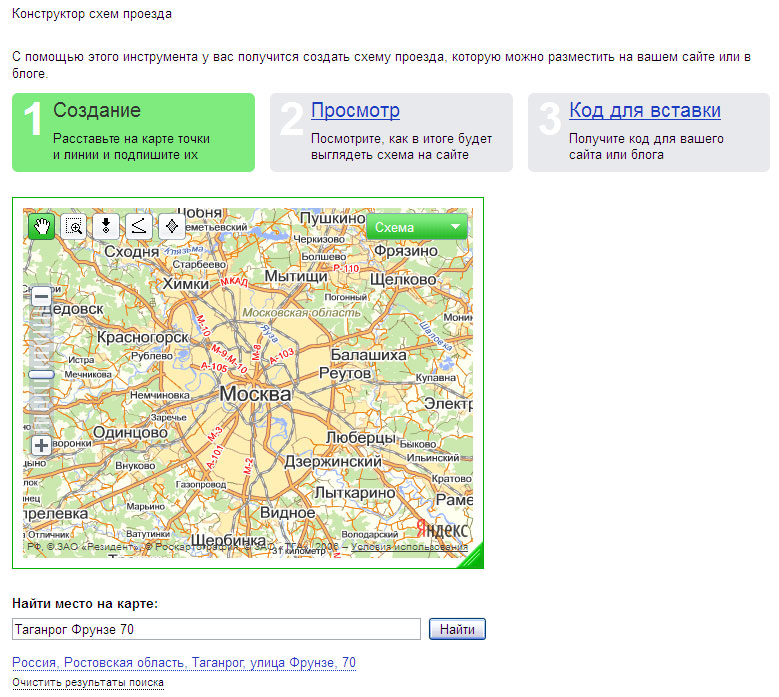Screen dimensions: 779x697
Task: Click the Дедовск label on the map
Action: (x=73, y=309)
